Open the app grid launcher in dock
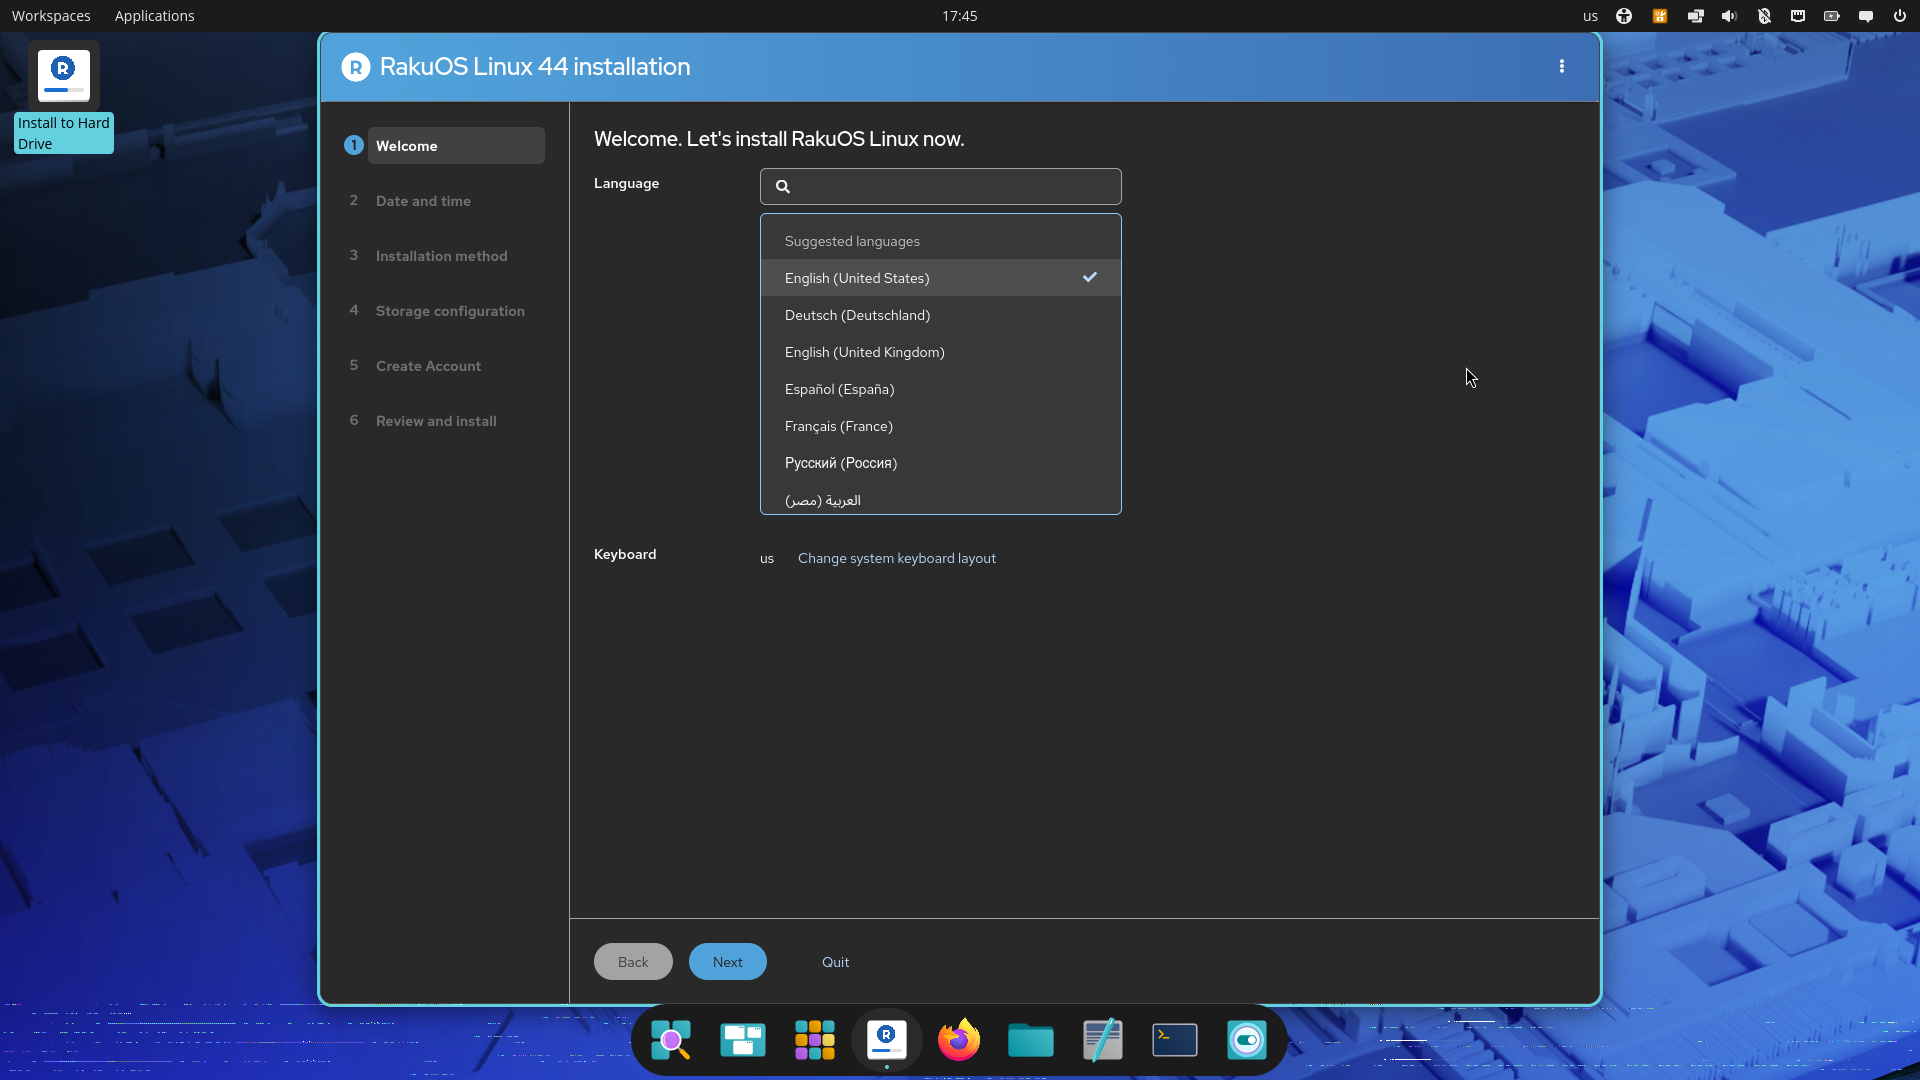 pos(815,1040)
